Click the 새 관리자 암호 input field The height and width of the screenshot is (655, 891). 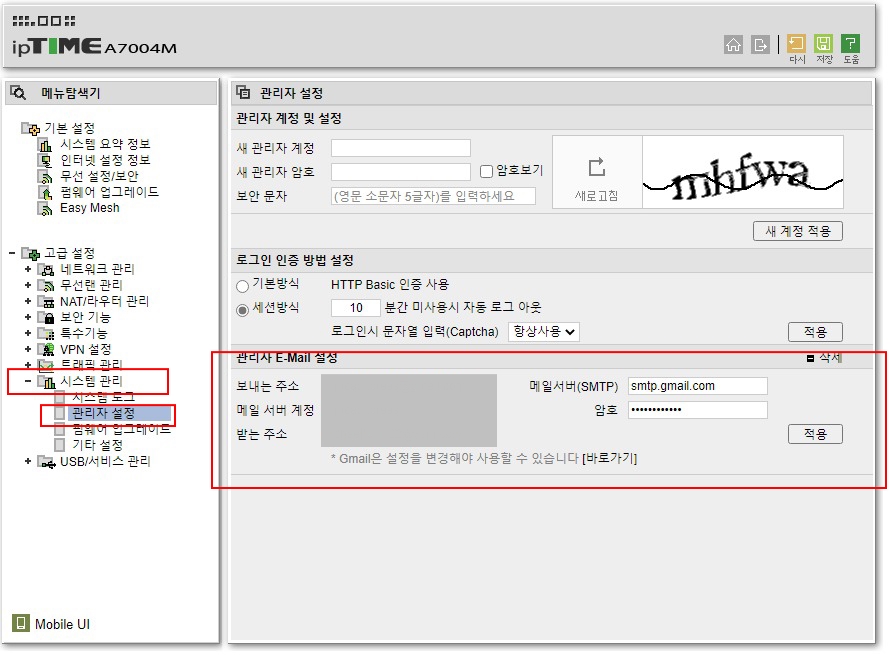[x=401, y=172]
